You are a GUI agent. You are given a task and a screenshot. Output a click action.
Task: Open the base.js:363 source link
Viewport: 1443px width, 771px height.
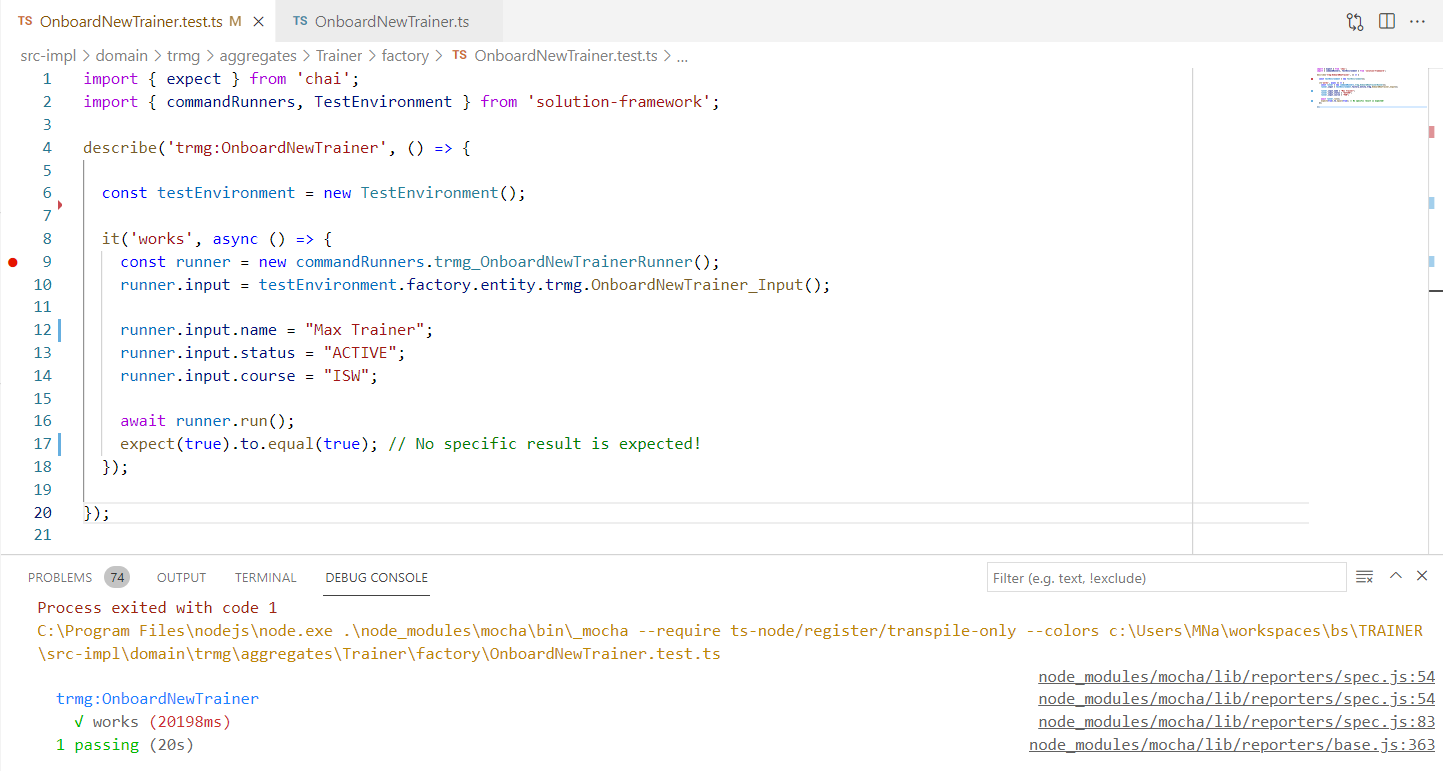point(1232,744)
